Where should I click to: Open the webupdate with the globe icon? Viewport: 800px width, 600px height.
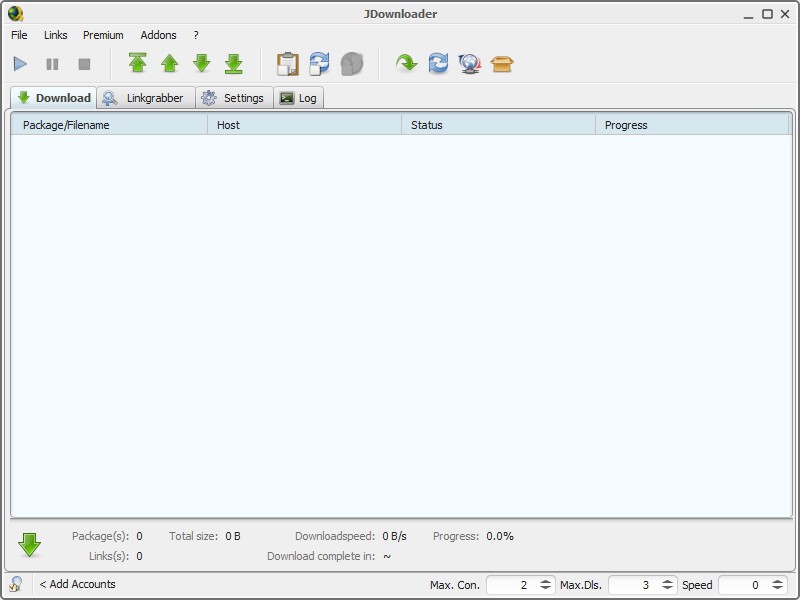tap(470, 63)
